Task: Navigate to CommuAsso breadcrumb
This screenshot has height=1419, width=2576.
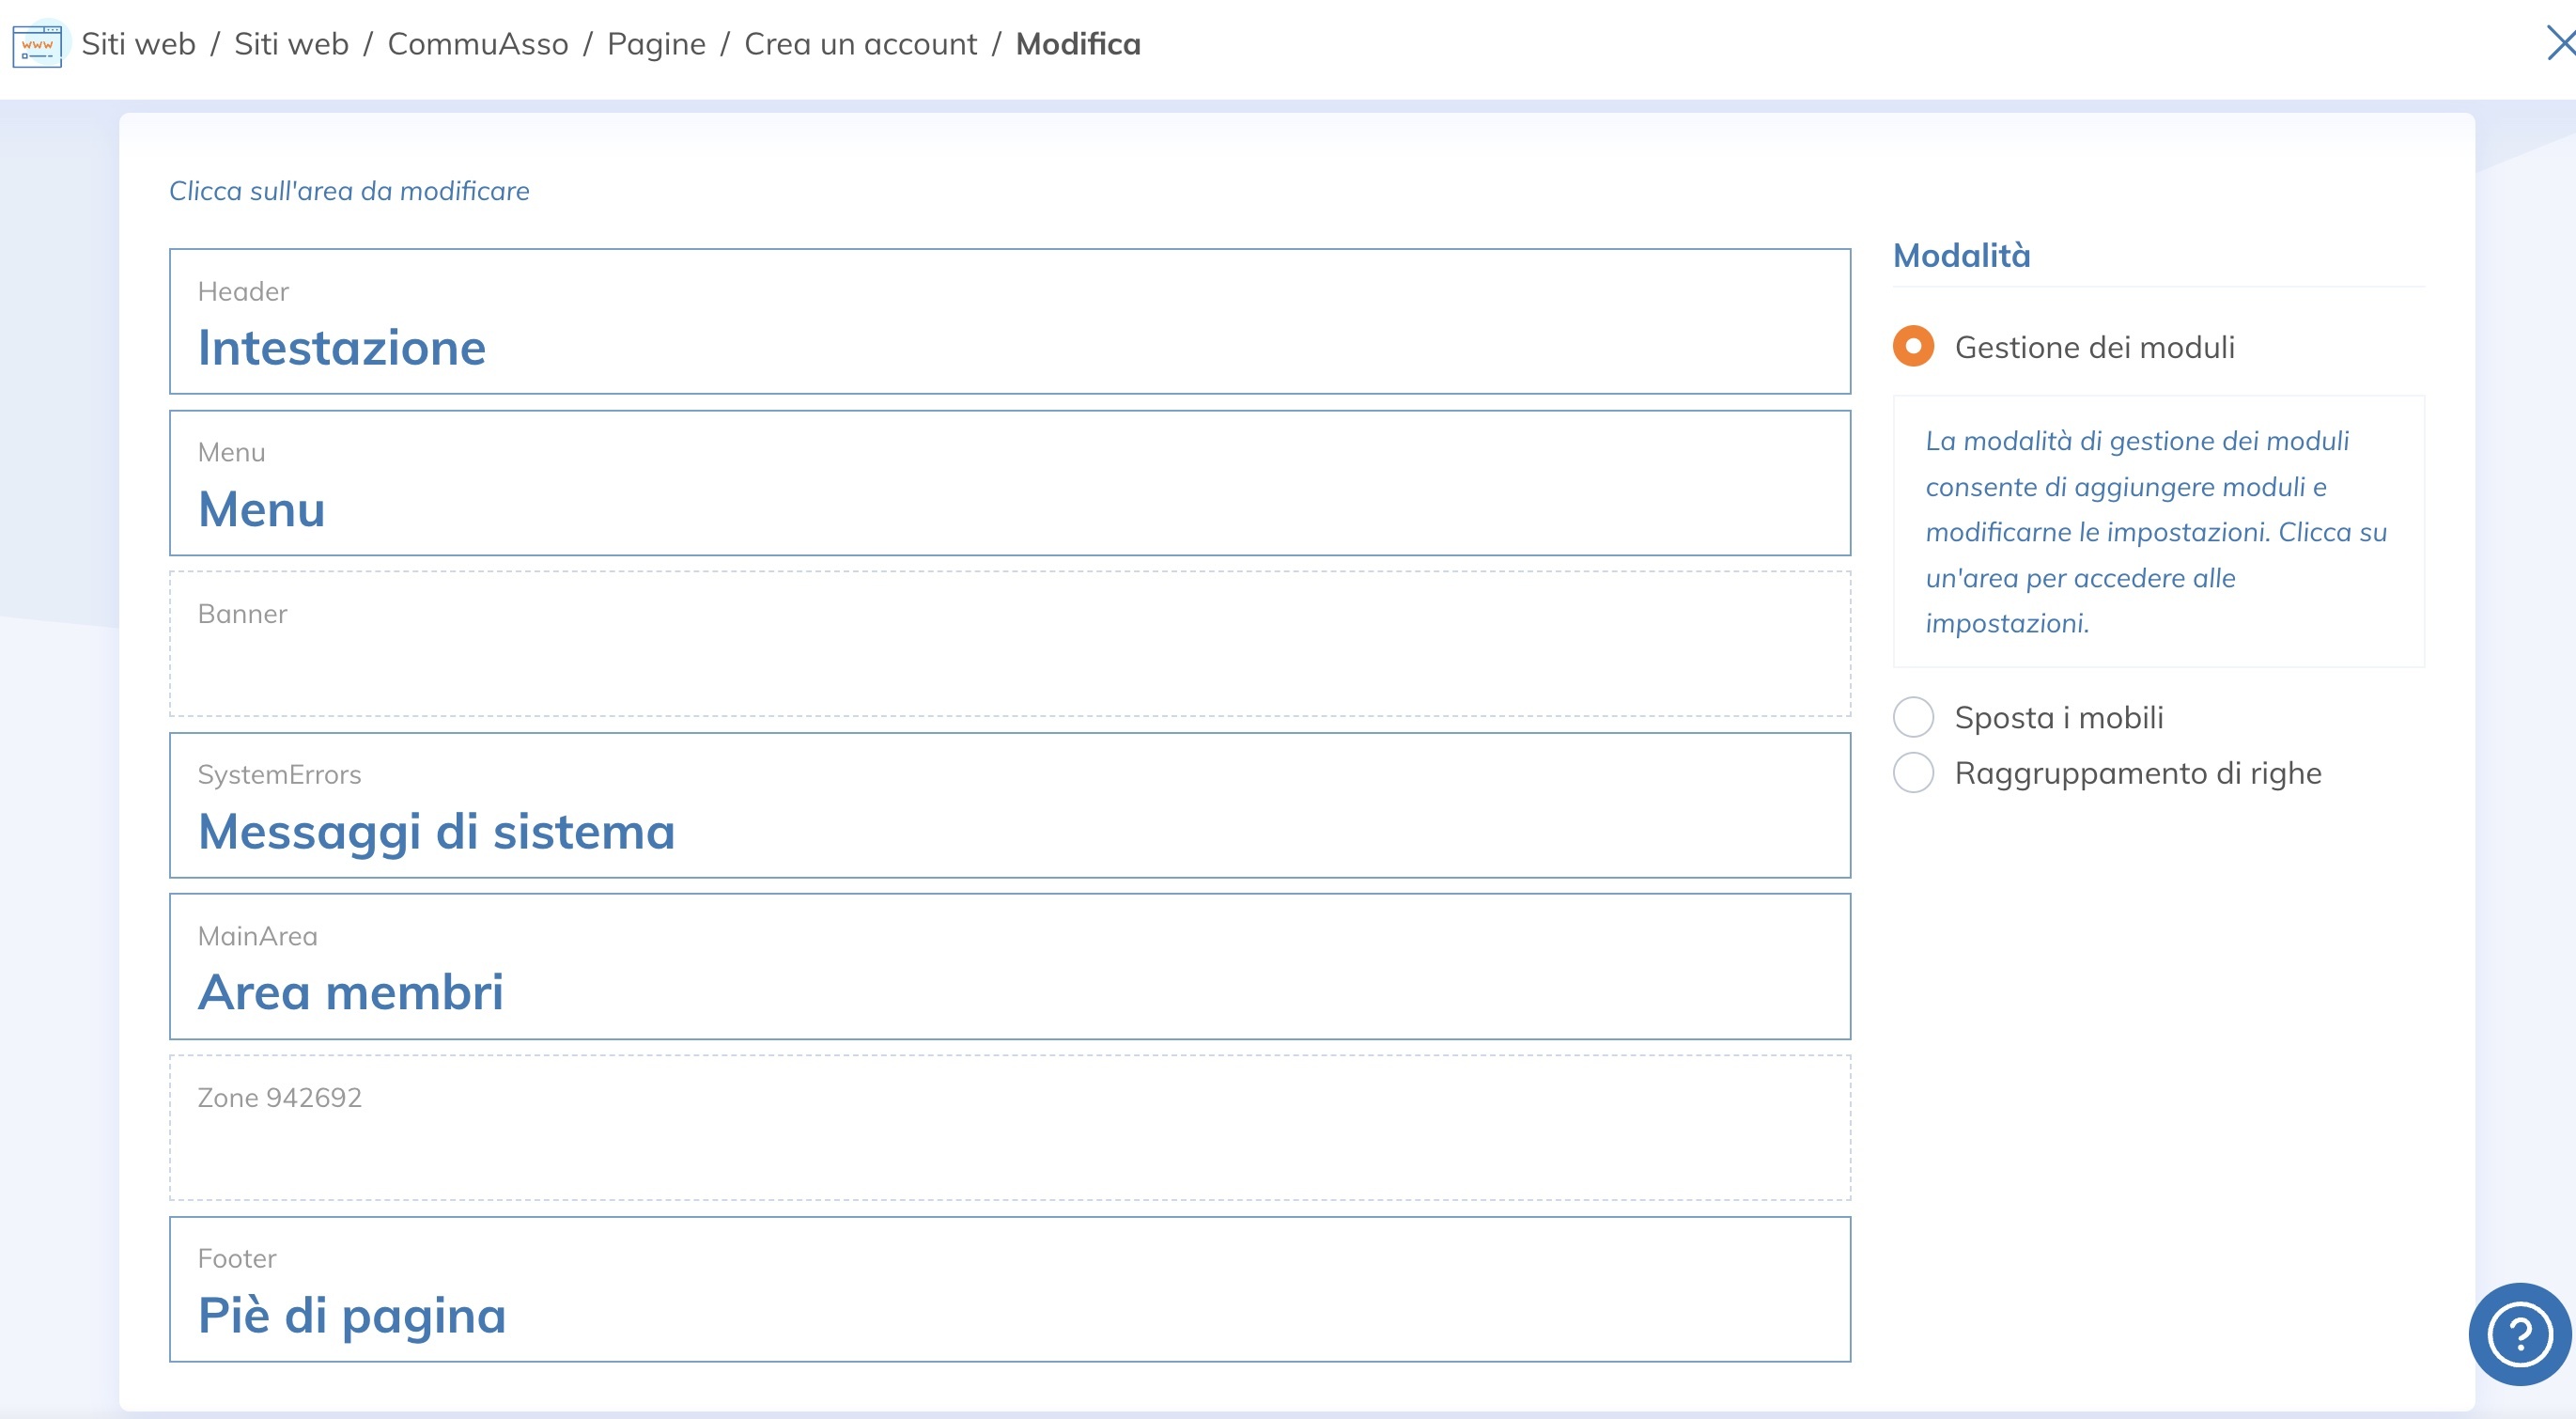Action: click(477, 44)
